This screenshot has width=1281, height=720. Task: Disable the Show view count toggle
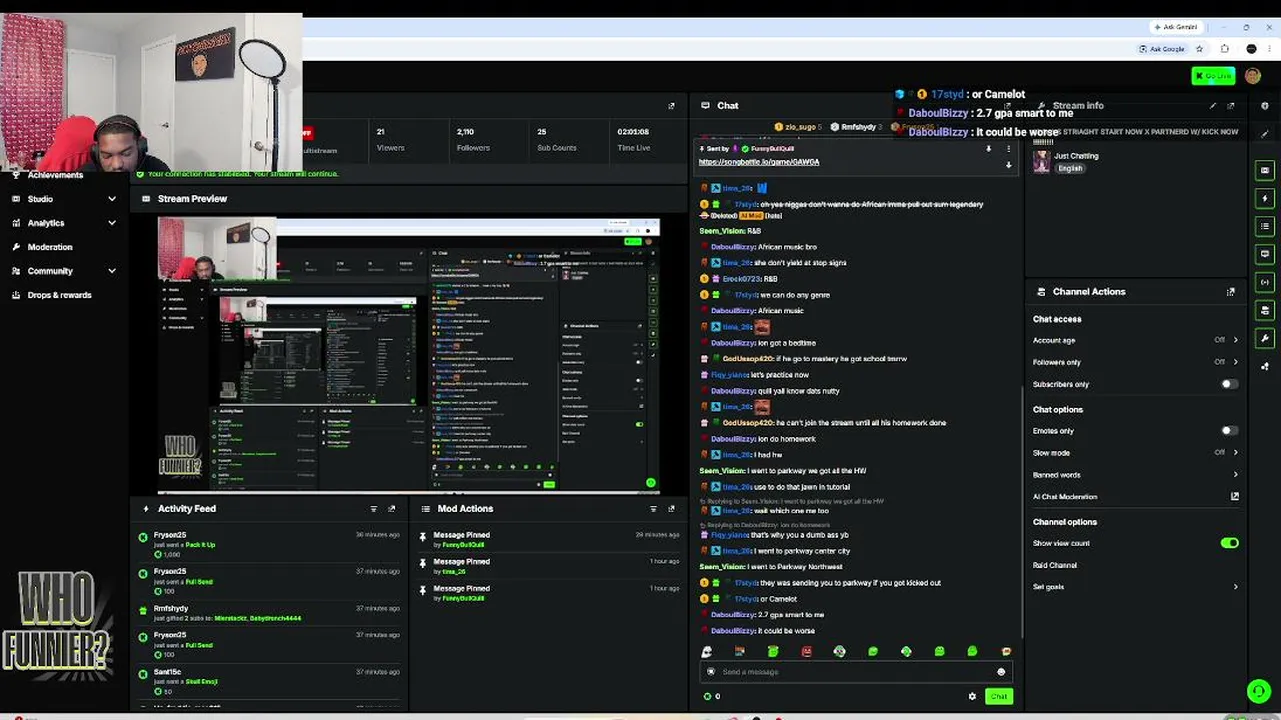[1229, 543]
